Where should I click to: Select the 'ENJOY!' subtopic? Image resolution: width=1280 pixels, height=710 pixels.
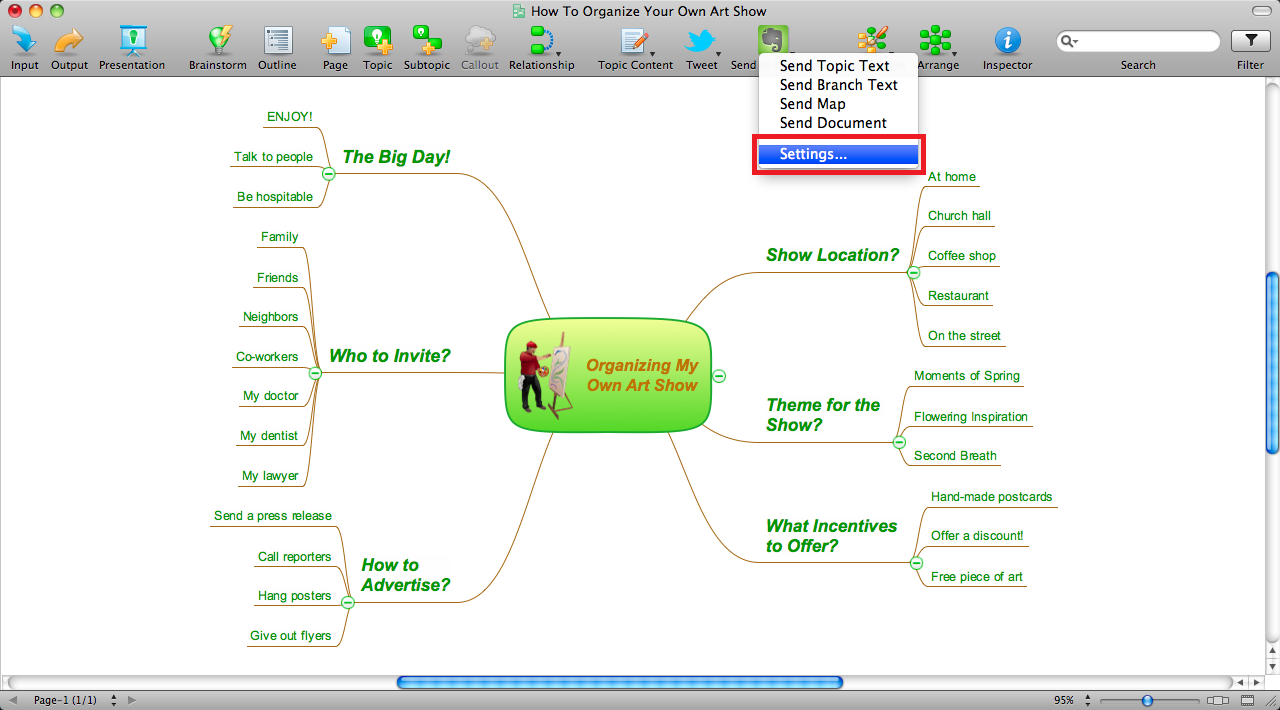(x=290, y=117)
